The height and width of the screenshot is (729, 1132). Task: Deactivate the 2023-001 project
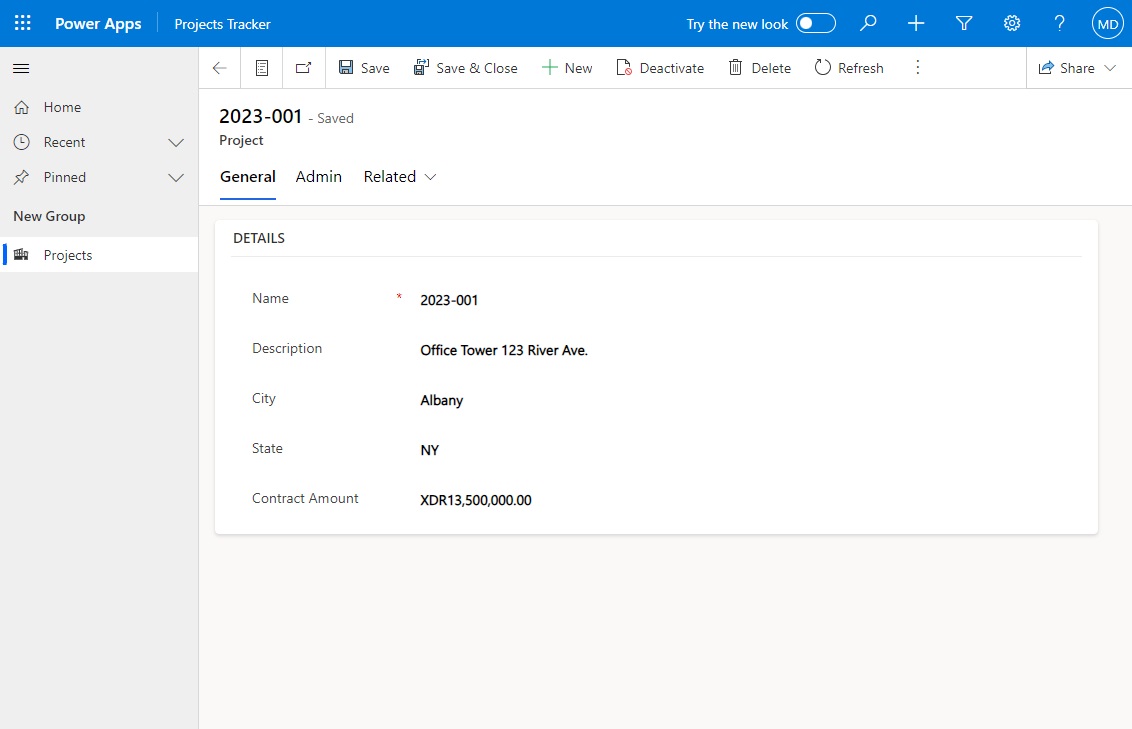pos(660,67)
